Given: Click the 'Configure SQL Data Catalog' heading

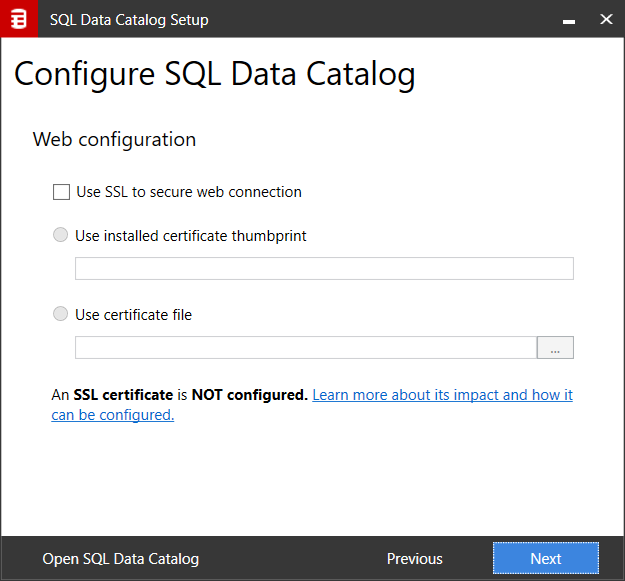Looking at the screenshot, I should point(214,74).
